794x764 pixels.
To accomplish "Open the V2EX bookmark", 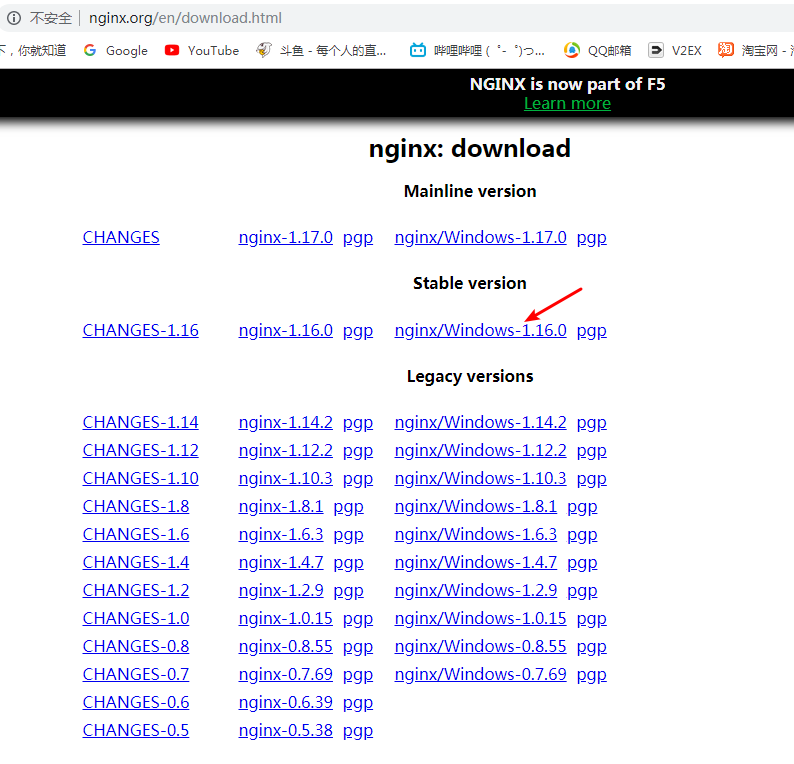I will pos(675,51).
